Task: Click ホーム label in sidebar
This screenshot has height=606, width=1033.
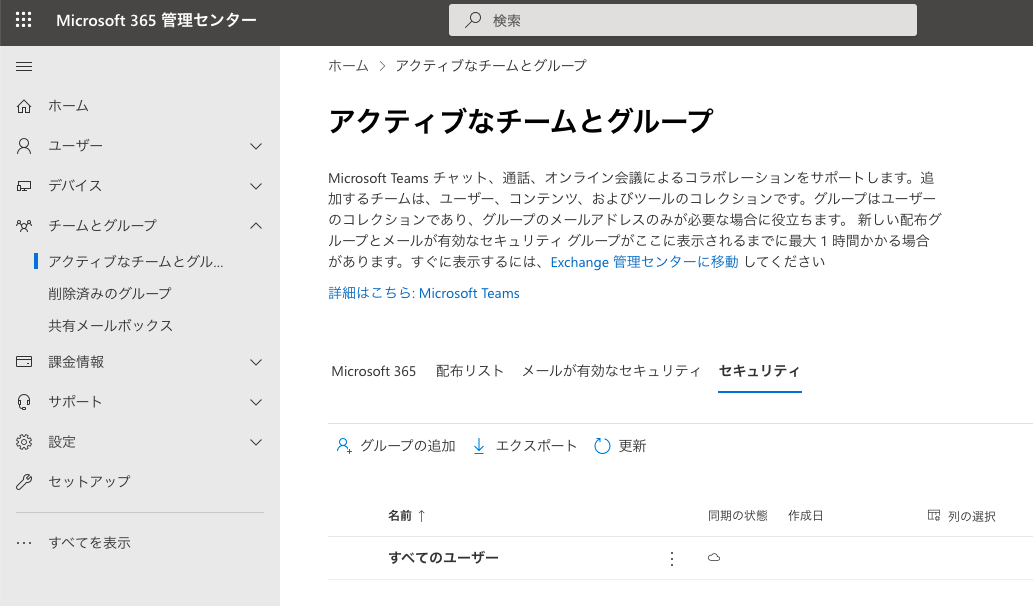Action: (x=68, y=106)
